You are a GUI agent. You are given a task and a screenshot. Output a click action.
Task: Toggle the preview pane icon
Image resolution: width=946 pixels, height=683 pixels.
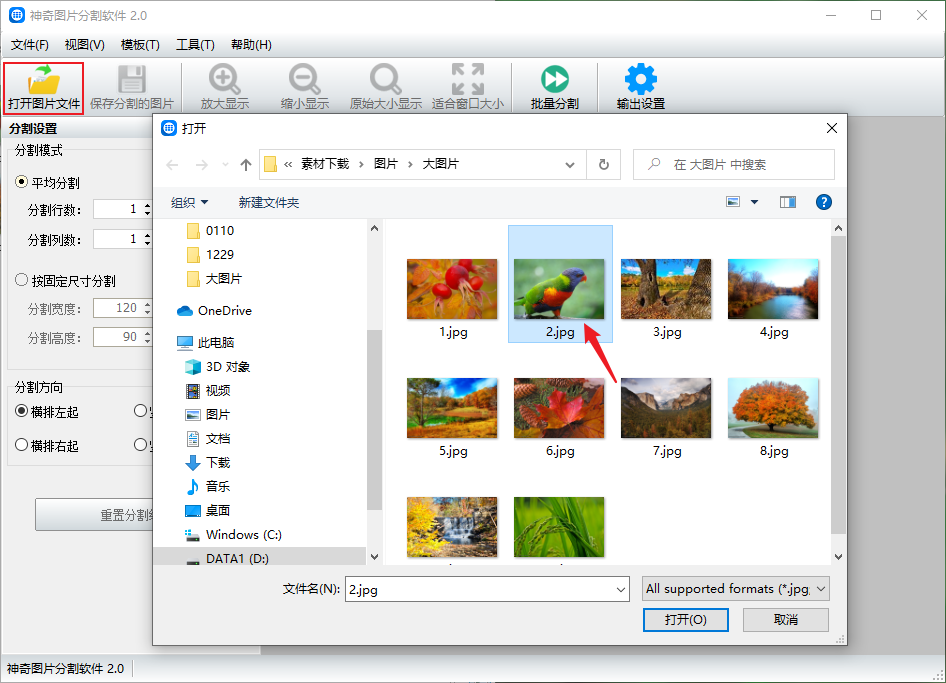coord(788,202)
